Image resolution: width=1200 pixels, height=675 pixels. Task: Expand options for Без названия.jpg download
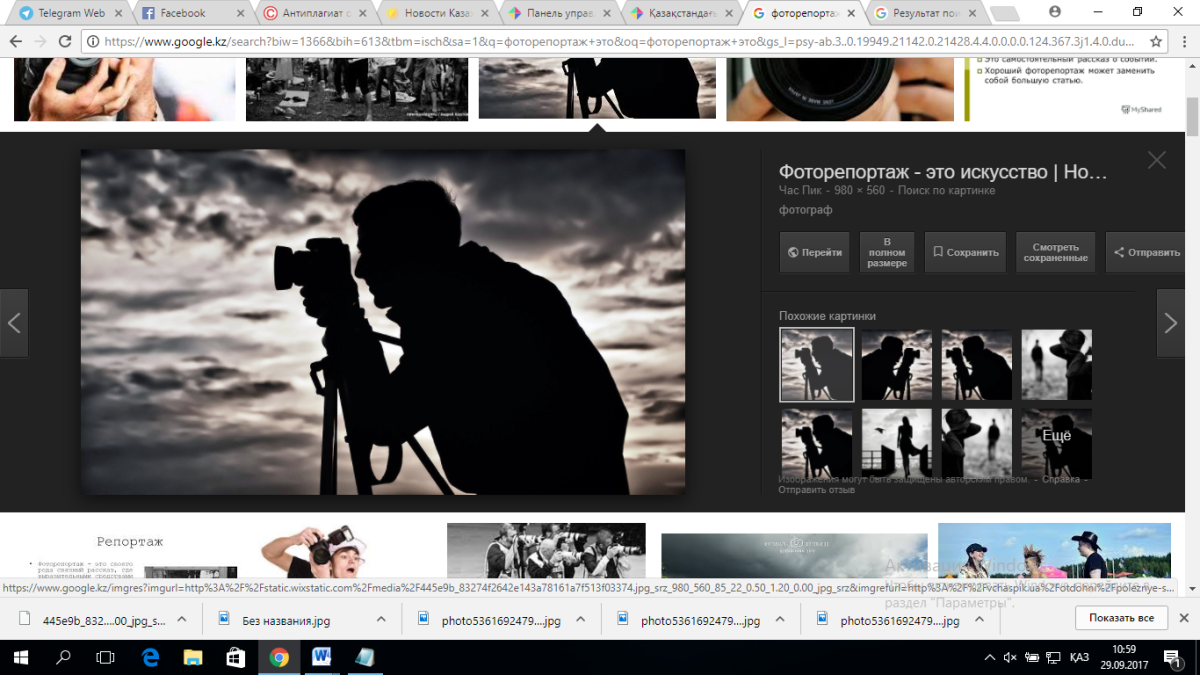coord(381,620)
